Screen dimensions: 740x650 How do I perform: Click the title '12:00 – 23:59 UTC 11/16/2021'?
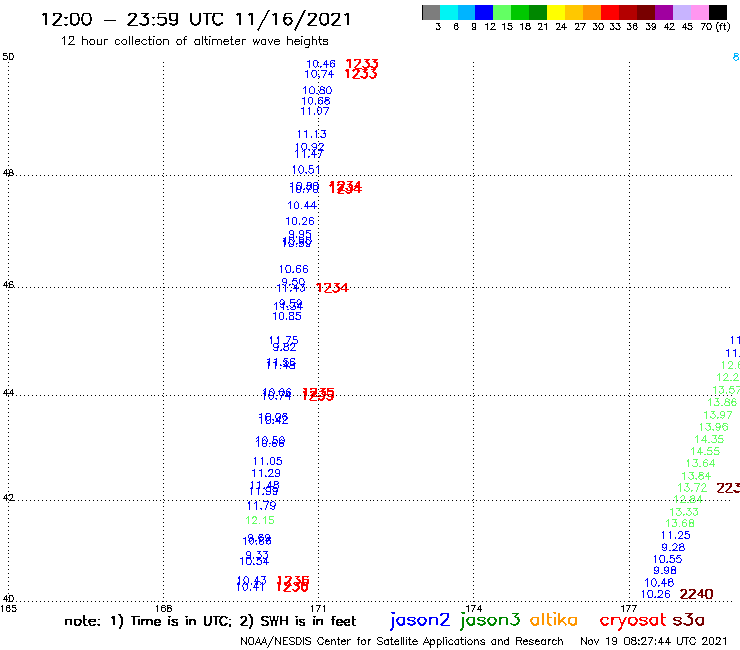click(x=196, y=20)
